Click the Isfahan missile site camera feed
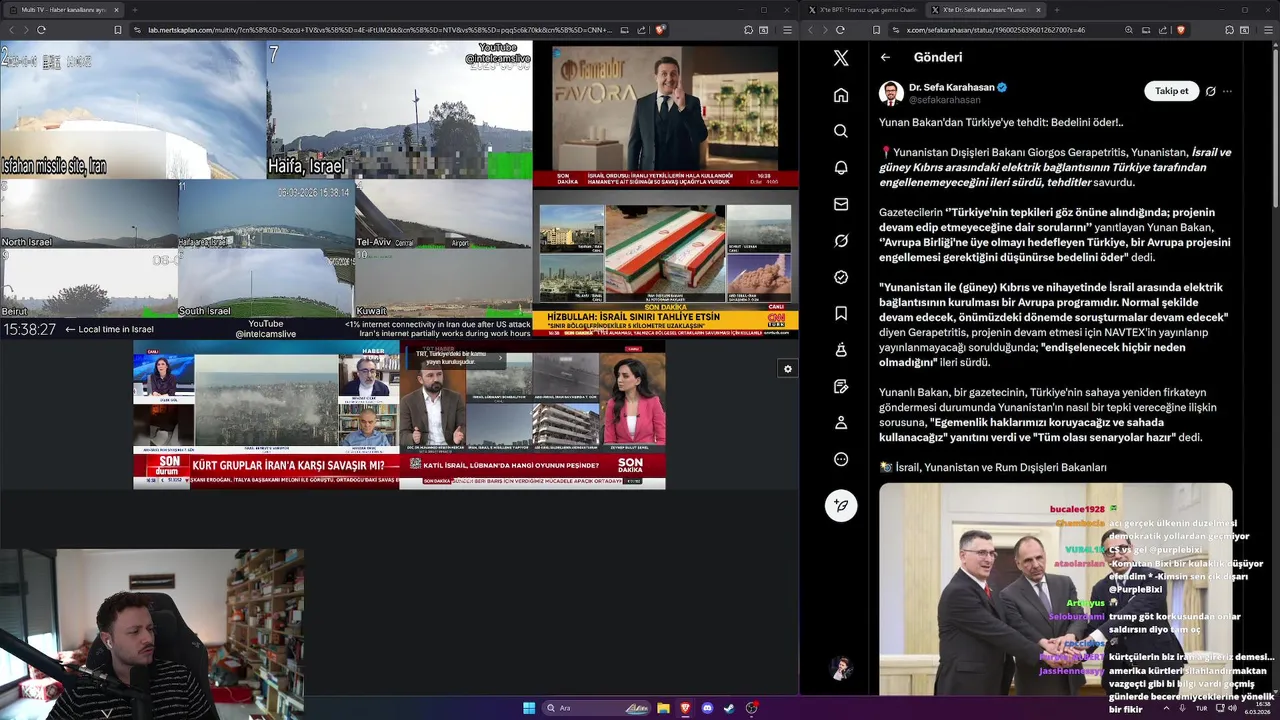1280x720 pixels. [x=133, y=110]
